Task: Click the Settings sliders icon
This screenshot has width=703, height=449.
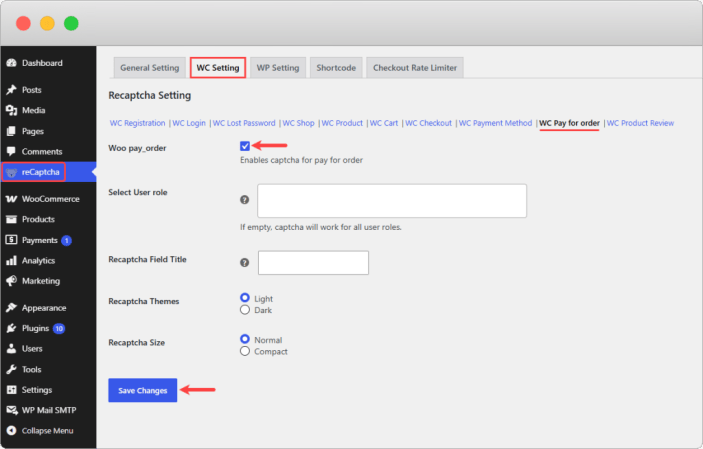Action: (11, 390)
